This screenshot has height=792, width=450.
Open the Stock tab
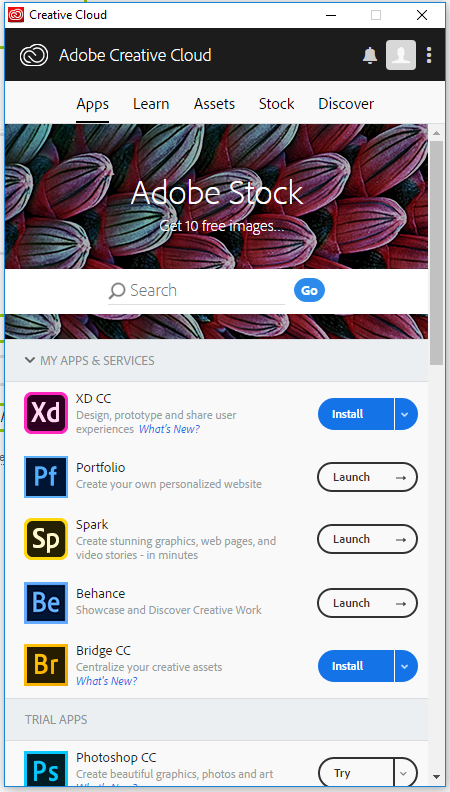tap(276, 104)
